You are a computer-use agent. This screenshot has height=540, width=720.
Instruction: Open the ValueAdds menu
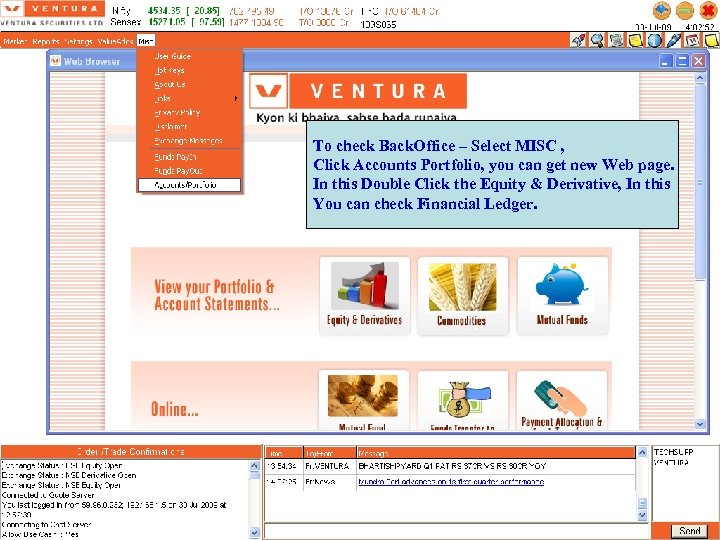[115, 41]
